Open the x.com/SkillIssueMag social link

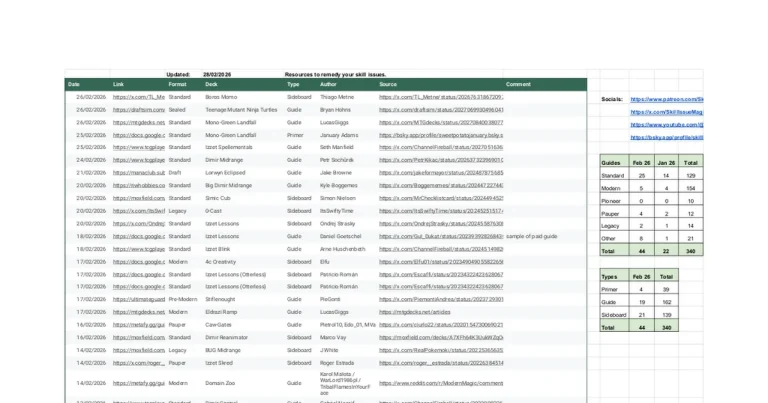[x=667, y=112]
